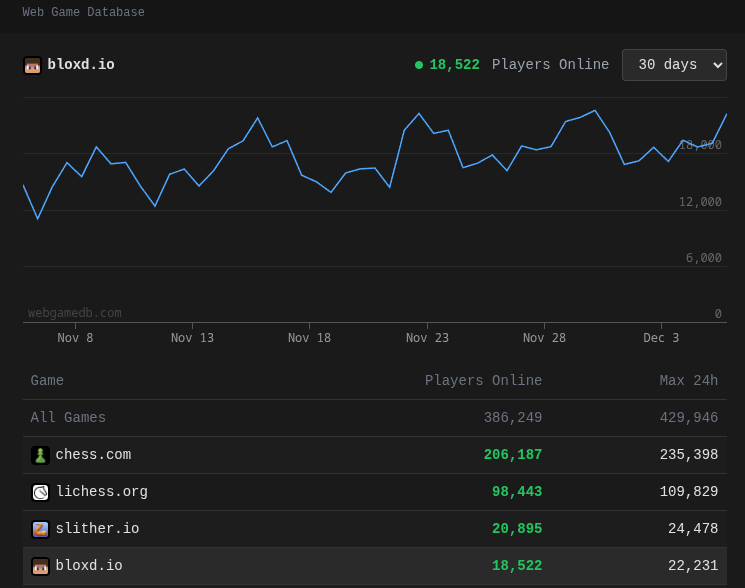Click lichess.org max value 109,829
This screenshot has height=588, width=745.
click(x=688, y=492)
